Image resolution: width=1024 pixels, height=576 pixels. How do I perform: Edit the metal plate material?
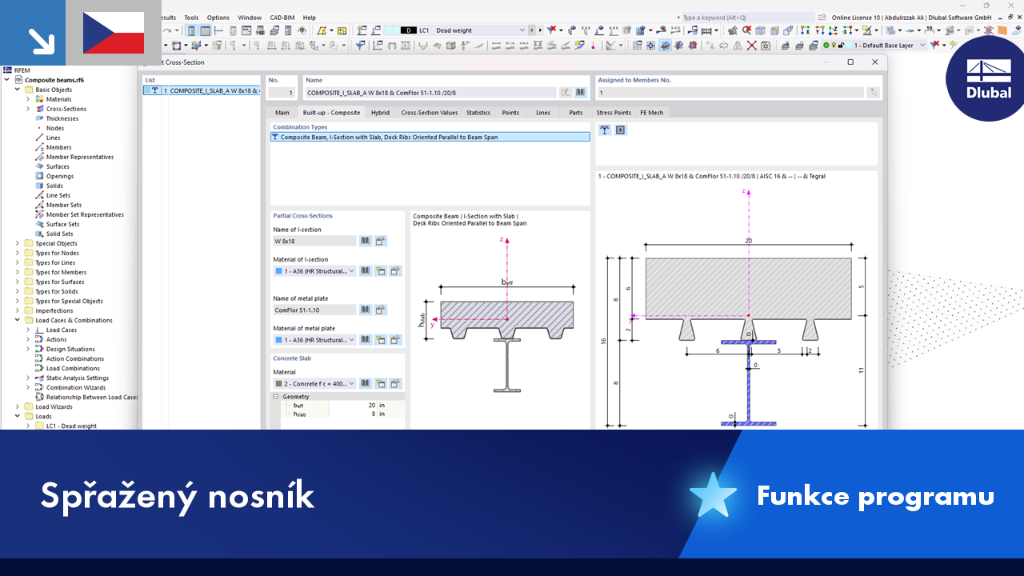tap(395, 340)
